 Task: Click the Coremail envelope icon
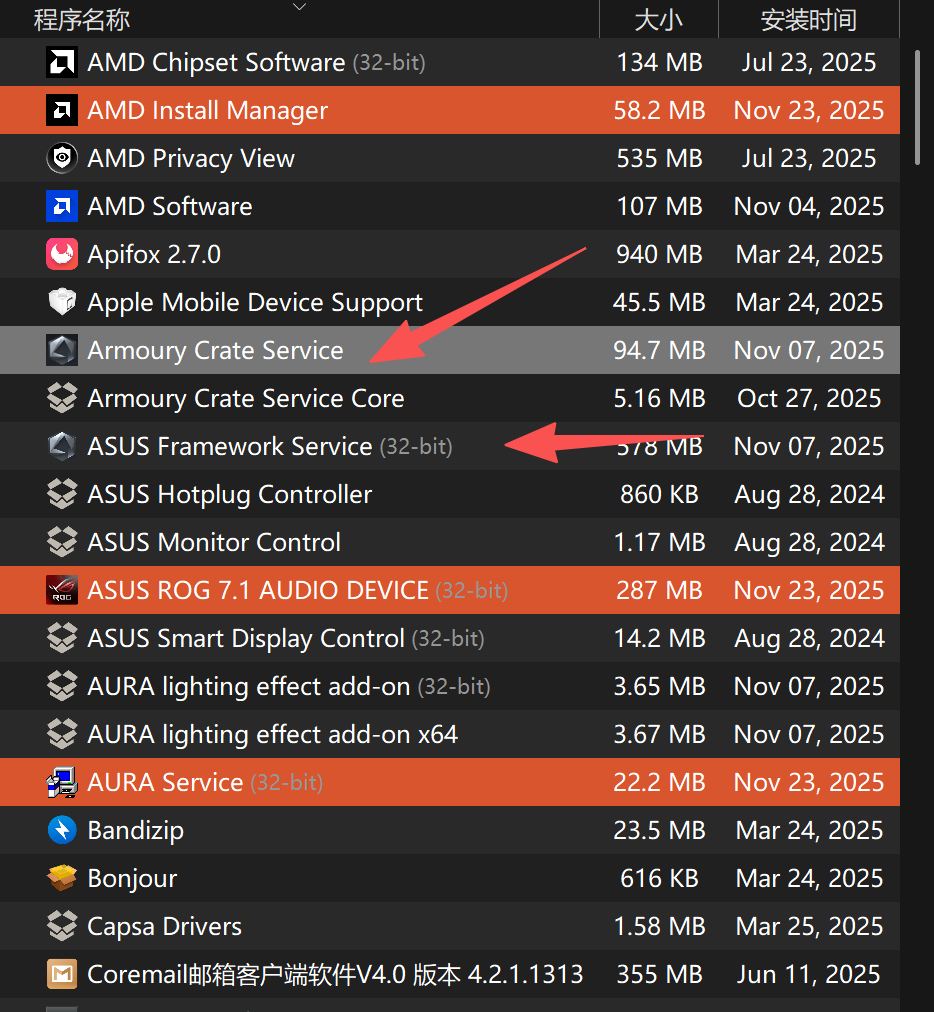point(62,974)
